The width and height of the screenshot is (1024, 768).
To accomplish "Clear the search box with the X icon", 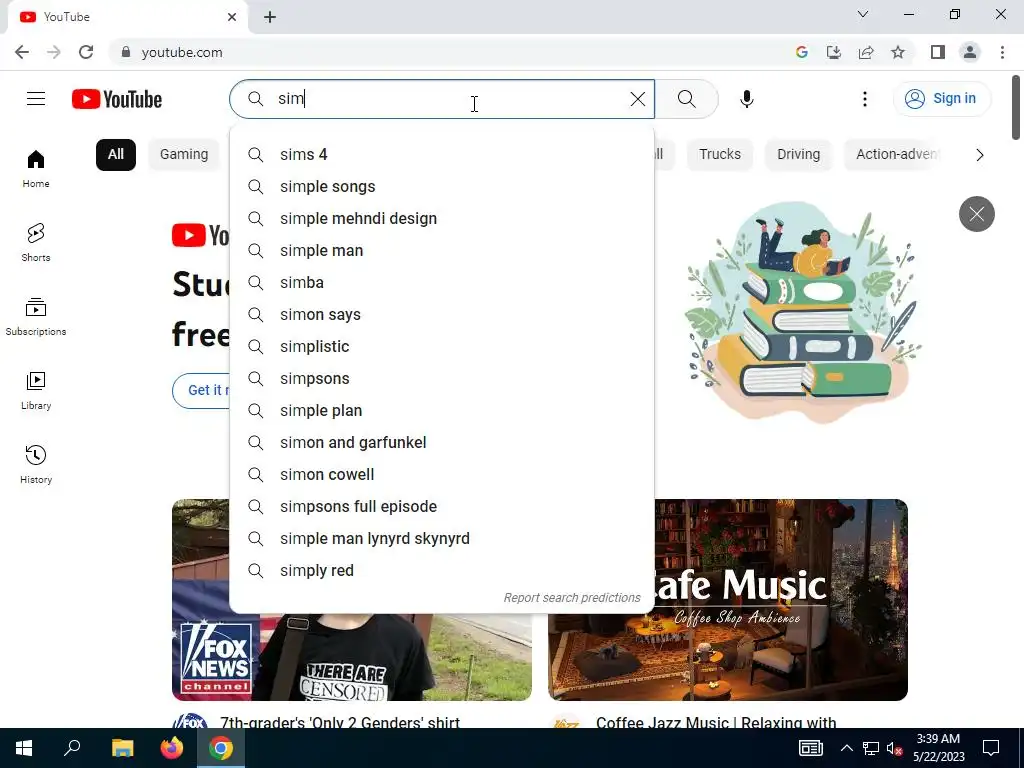I will pyautogui.click(x=637, y=99).
